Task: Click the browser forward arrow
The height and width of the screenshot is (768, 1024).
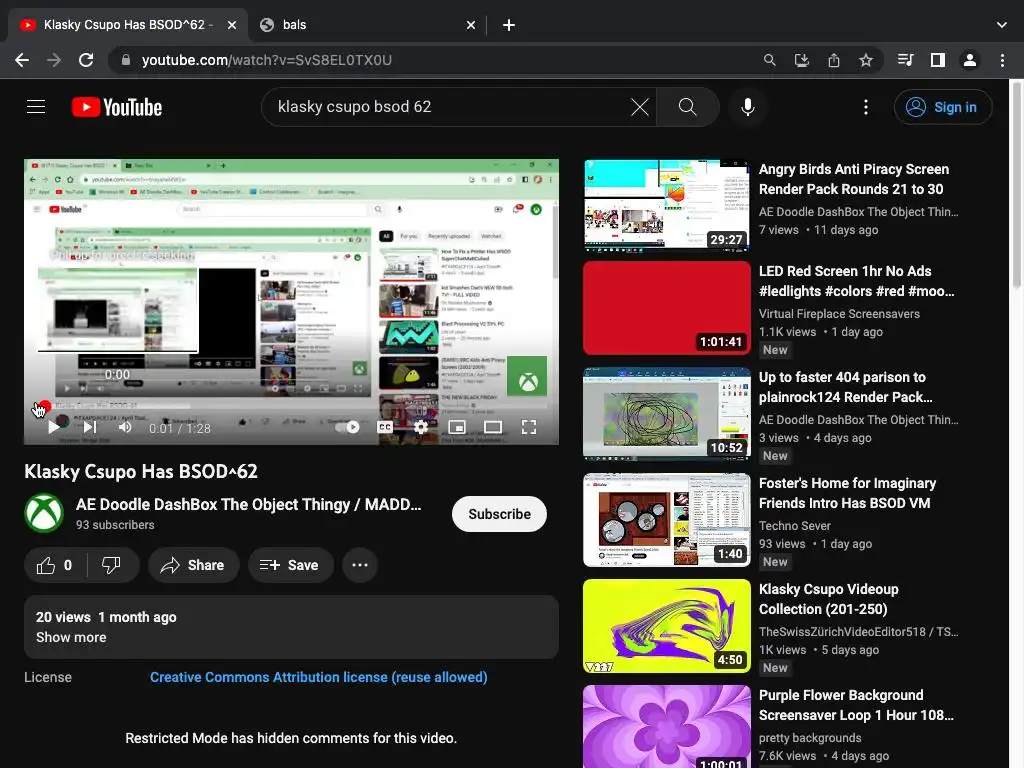Action: coord(54,60)
